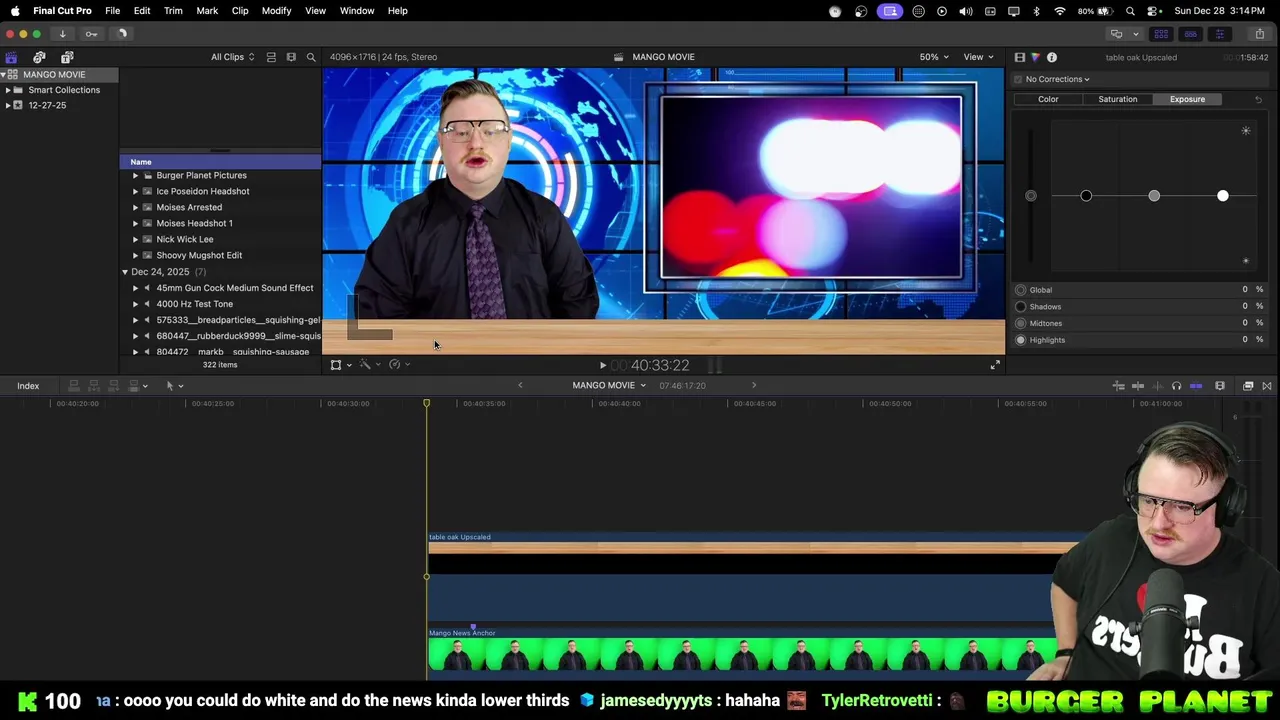Go back in timeline history
The height and width of the screenshot is (720, 1280).
click(520, 385)
